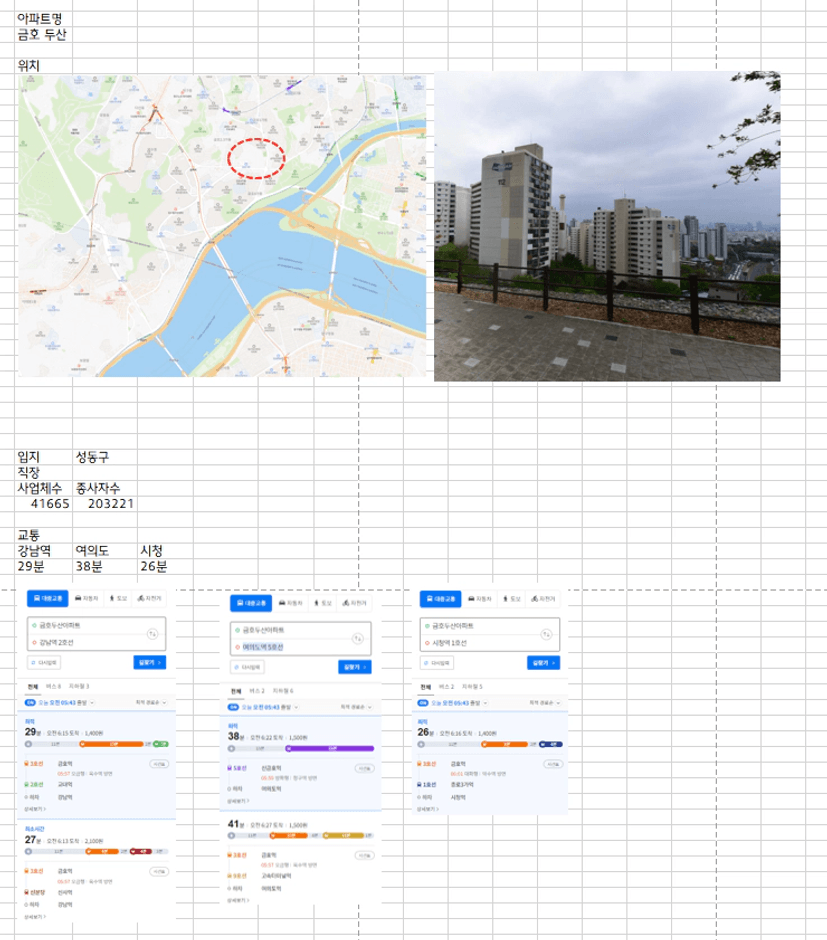Viewport: 827px width, 940px height.
Task: Select 자전거 bicycle mode in 강남역 panel
Action: pyautogui.click(x=149, y=598)
